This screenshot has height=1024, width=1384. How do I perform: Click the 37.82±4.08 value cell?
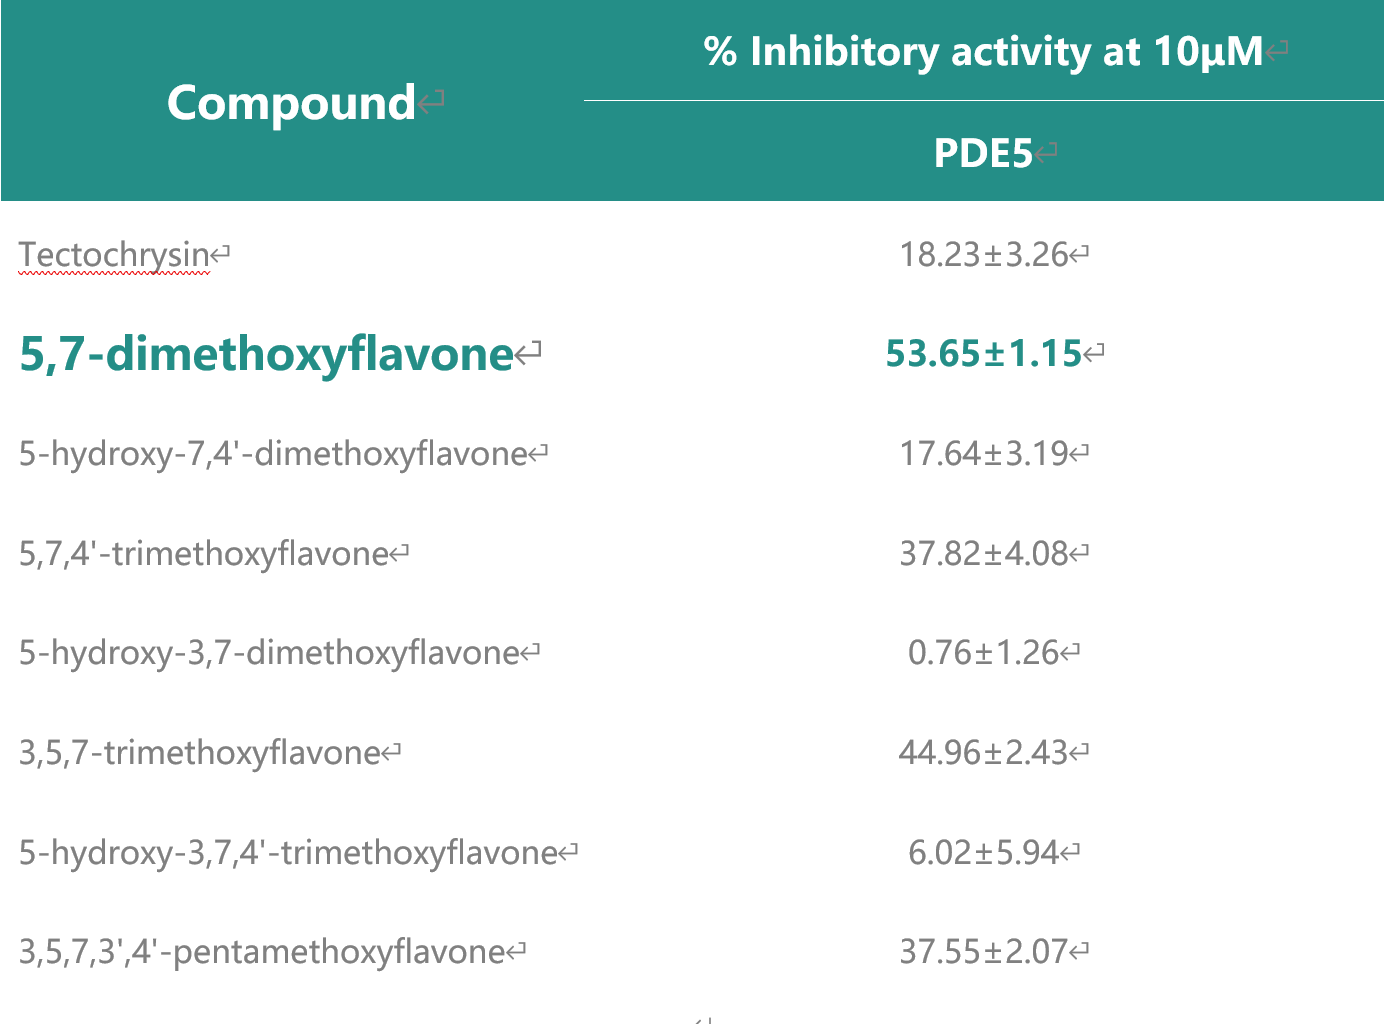coord(984,553)
